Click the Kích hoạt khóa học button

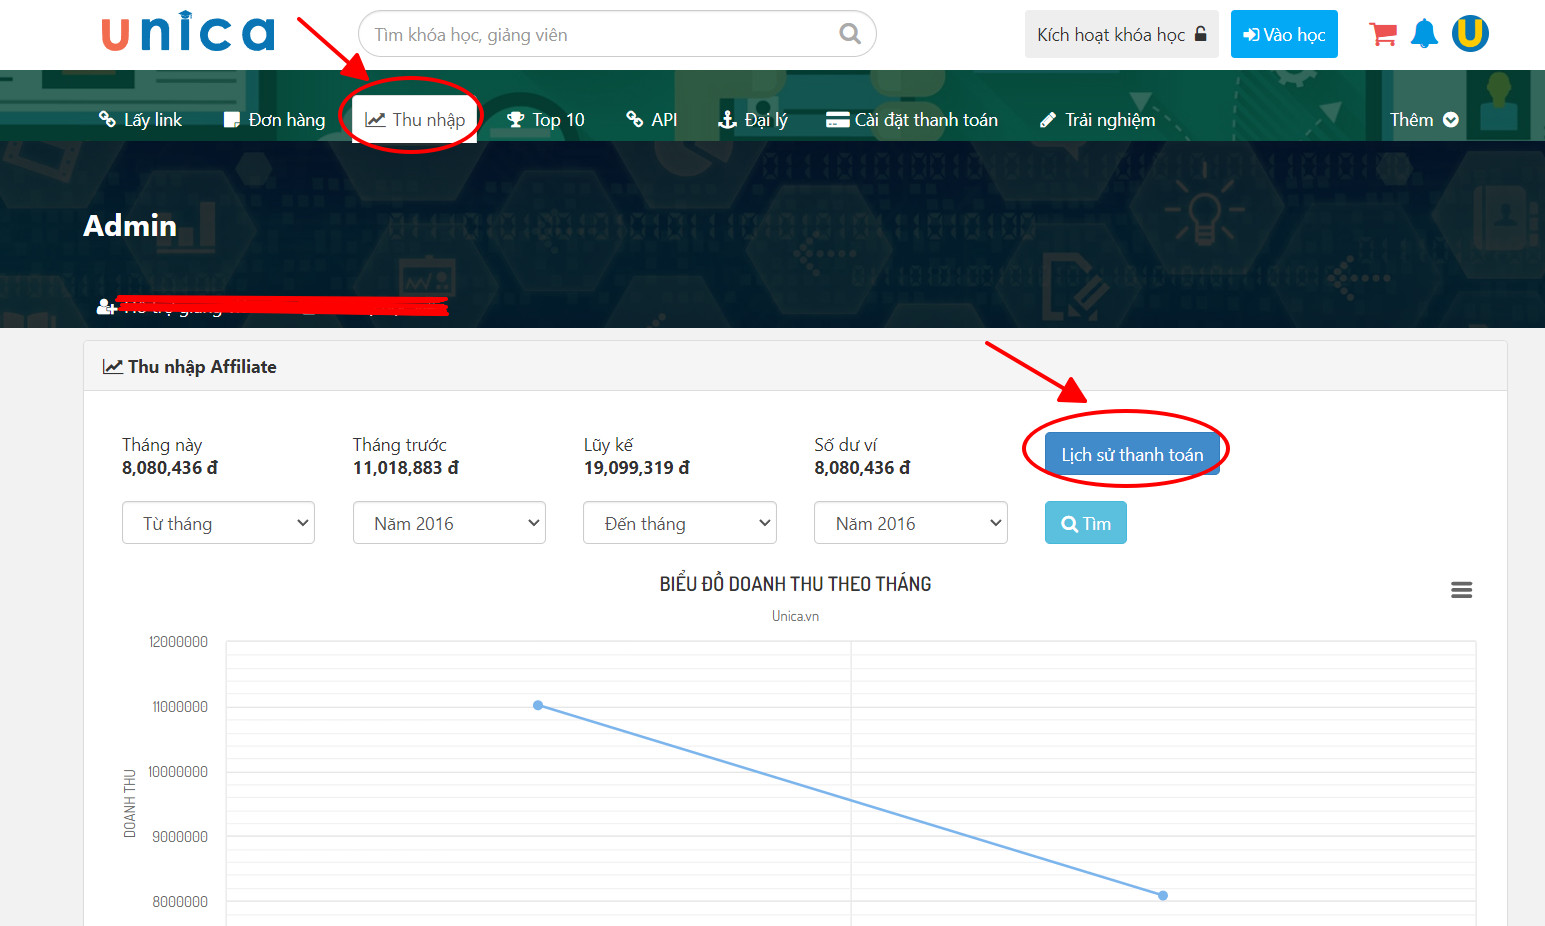point(1121,34)
